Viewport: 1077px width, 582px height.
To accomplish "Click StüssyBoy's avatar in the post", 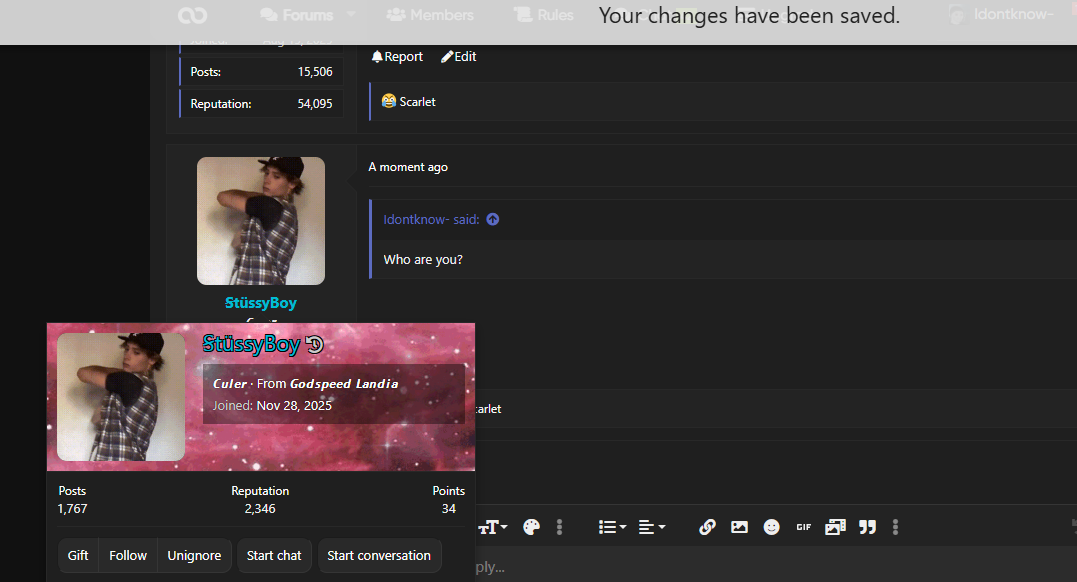I will tap(261, 221).
